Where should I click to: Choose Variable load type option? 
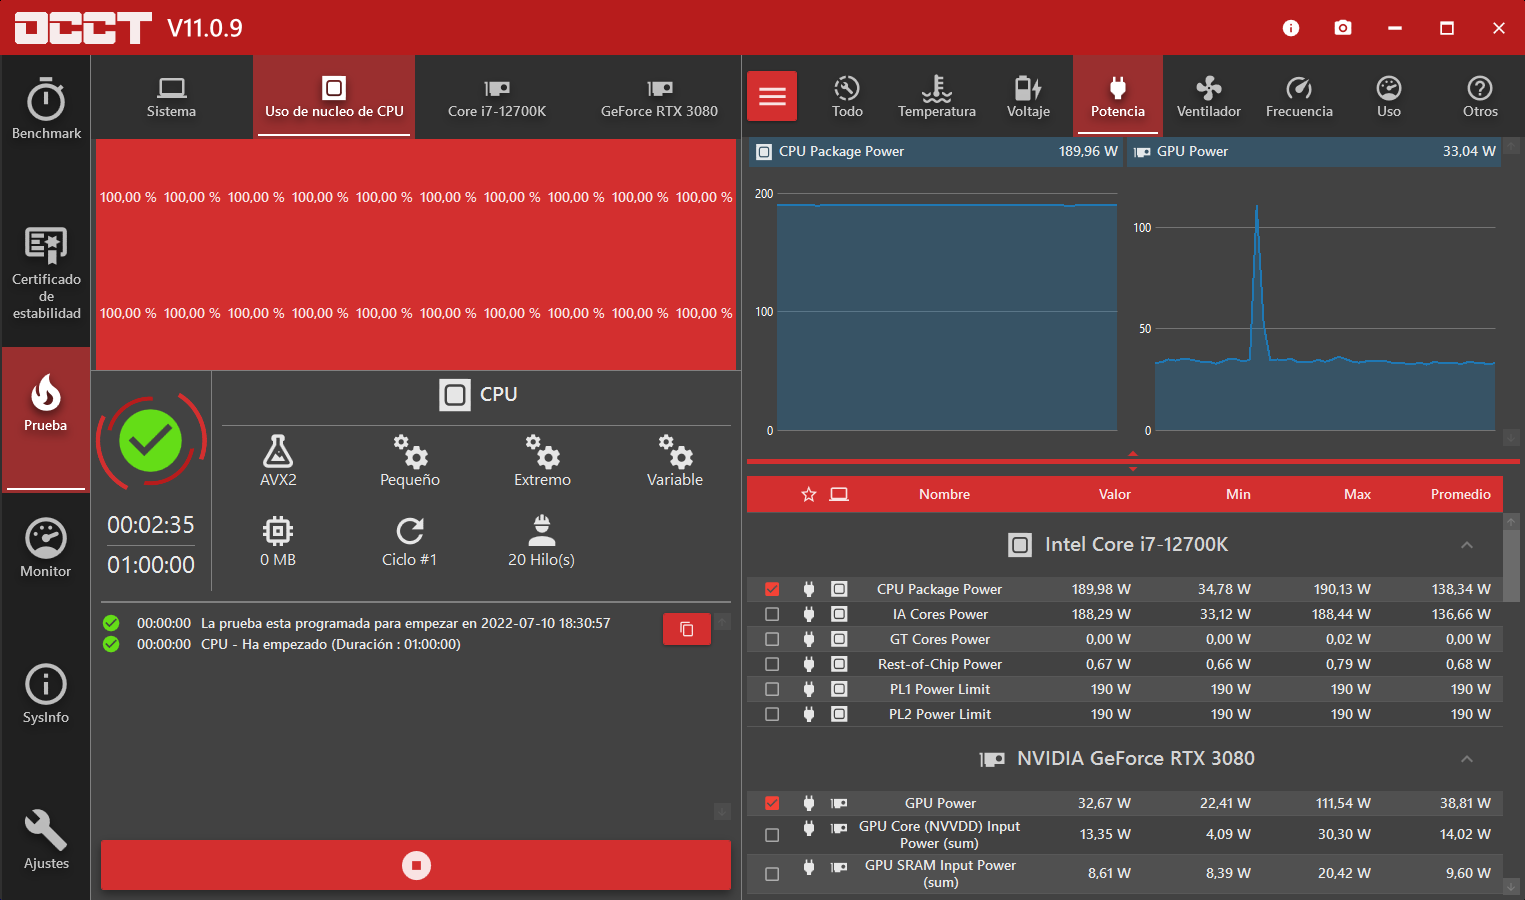(675, 460)
